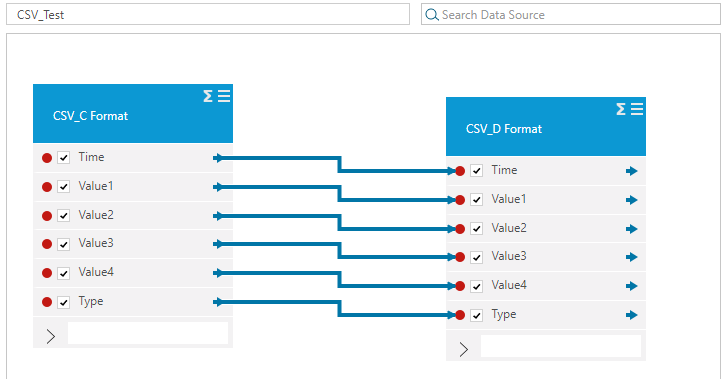This screenshot has height=379, width=725.
Task: Toggle the Value2 checkbox in CSV_D Format
Action: (476, 228)
